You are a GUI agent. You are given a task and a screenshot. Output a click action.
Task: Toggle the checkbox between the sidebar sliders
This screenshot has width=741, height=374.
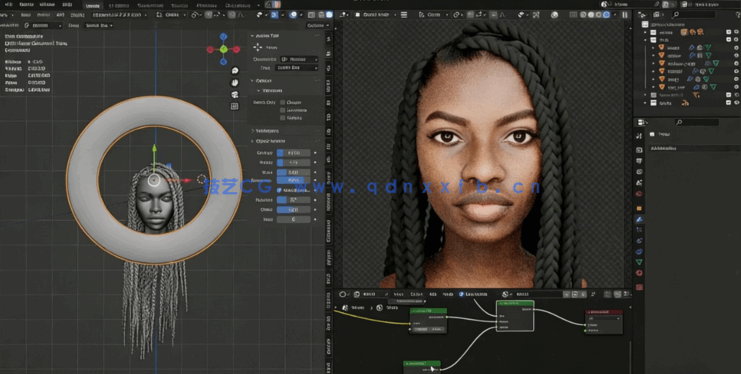click(x=279, y=190)
